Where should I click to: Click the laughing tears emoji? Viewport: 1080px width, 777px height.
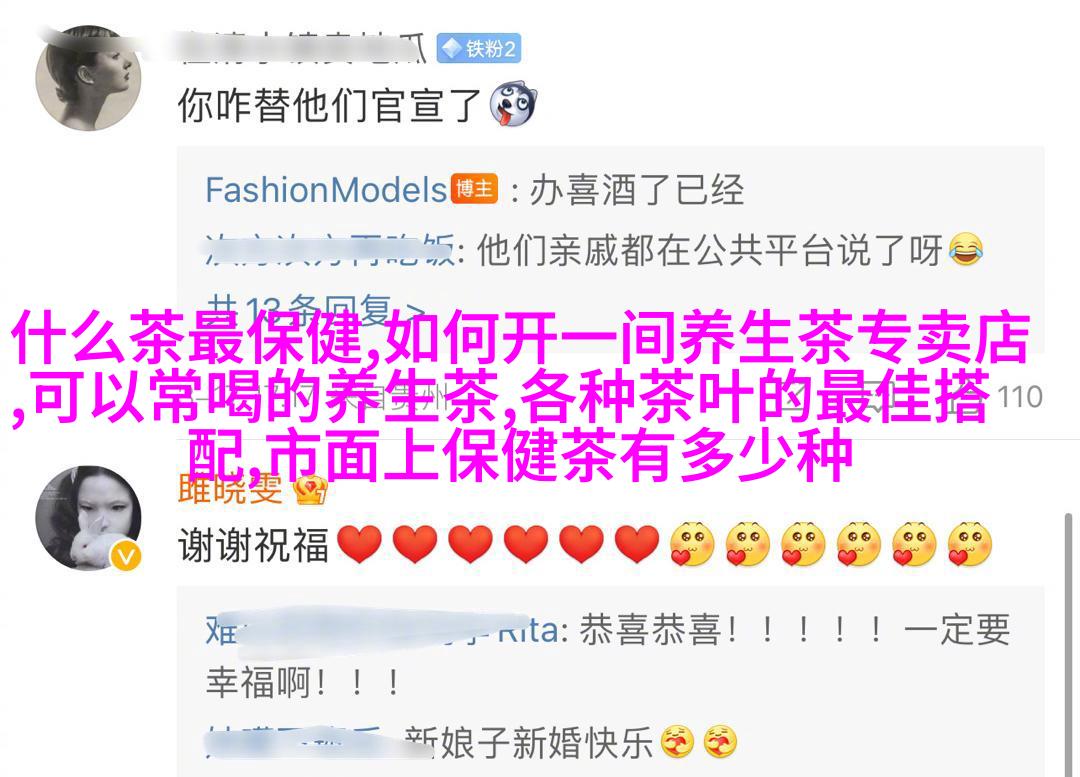(x=965, y=250)
